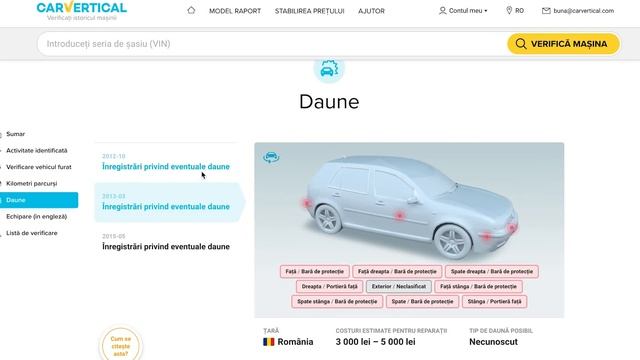640x360 pixels.
Task: Open the Contul meu dropdown
Action: pyautogui.click(x=463, y=11)
